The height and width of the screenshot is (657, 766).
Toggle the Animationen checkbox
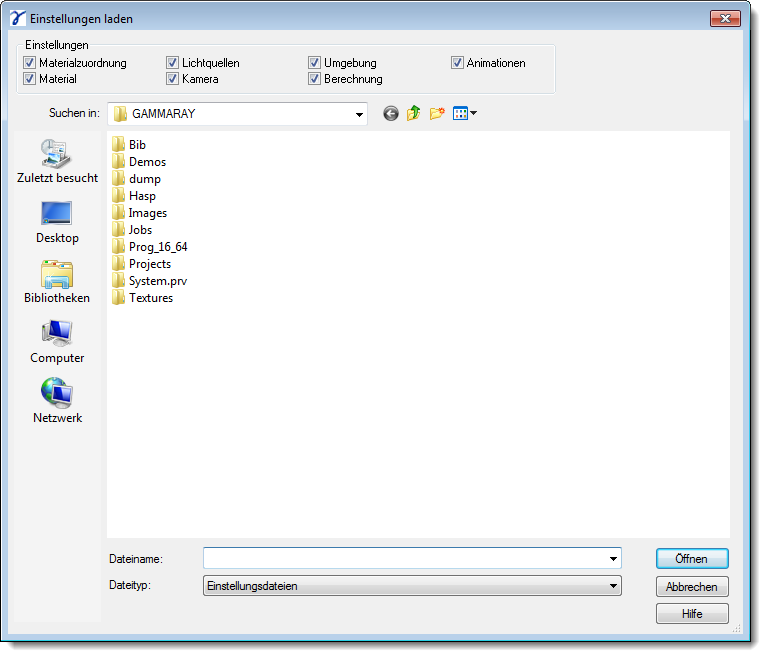[457, 63]
